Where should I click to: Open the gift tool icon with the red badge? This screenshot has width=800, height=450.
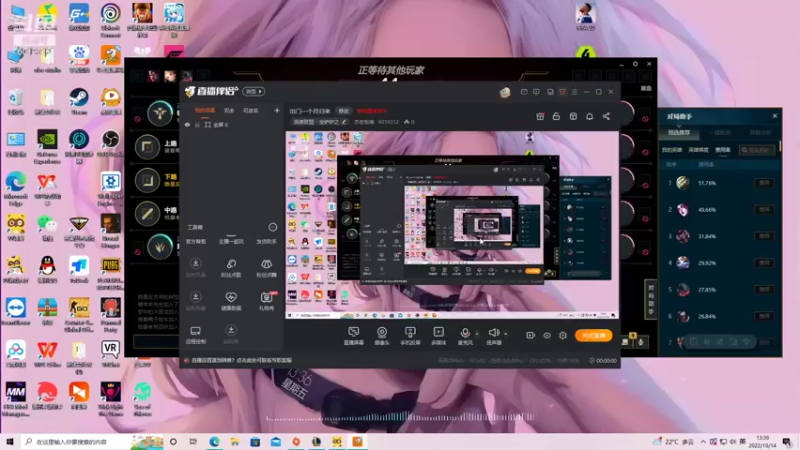(x=266, y=301)
